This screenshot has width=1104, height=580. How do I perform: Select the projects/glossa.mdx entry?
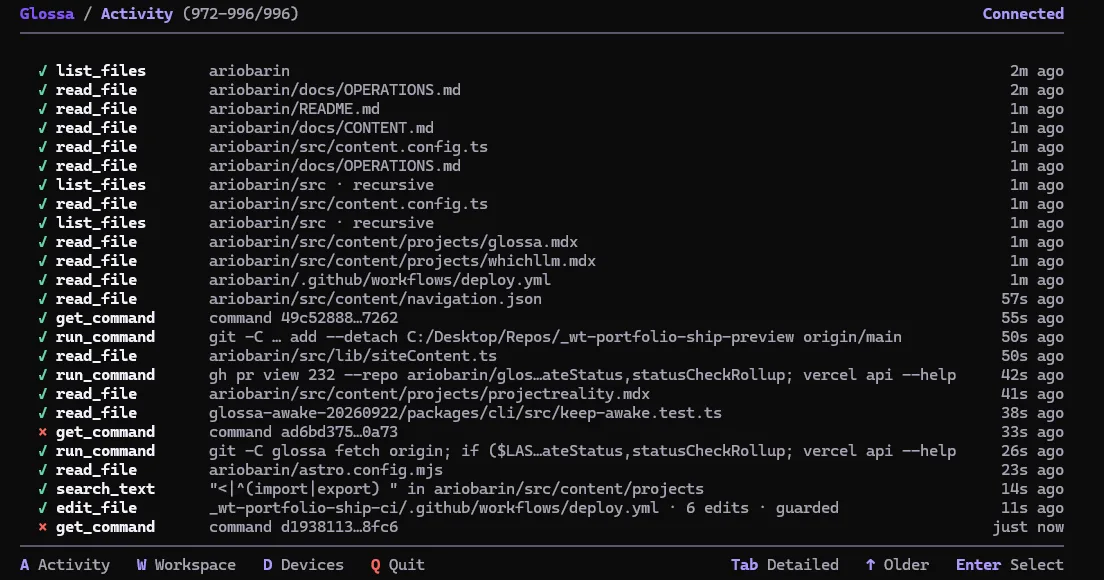point(551,242)
